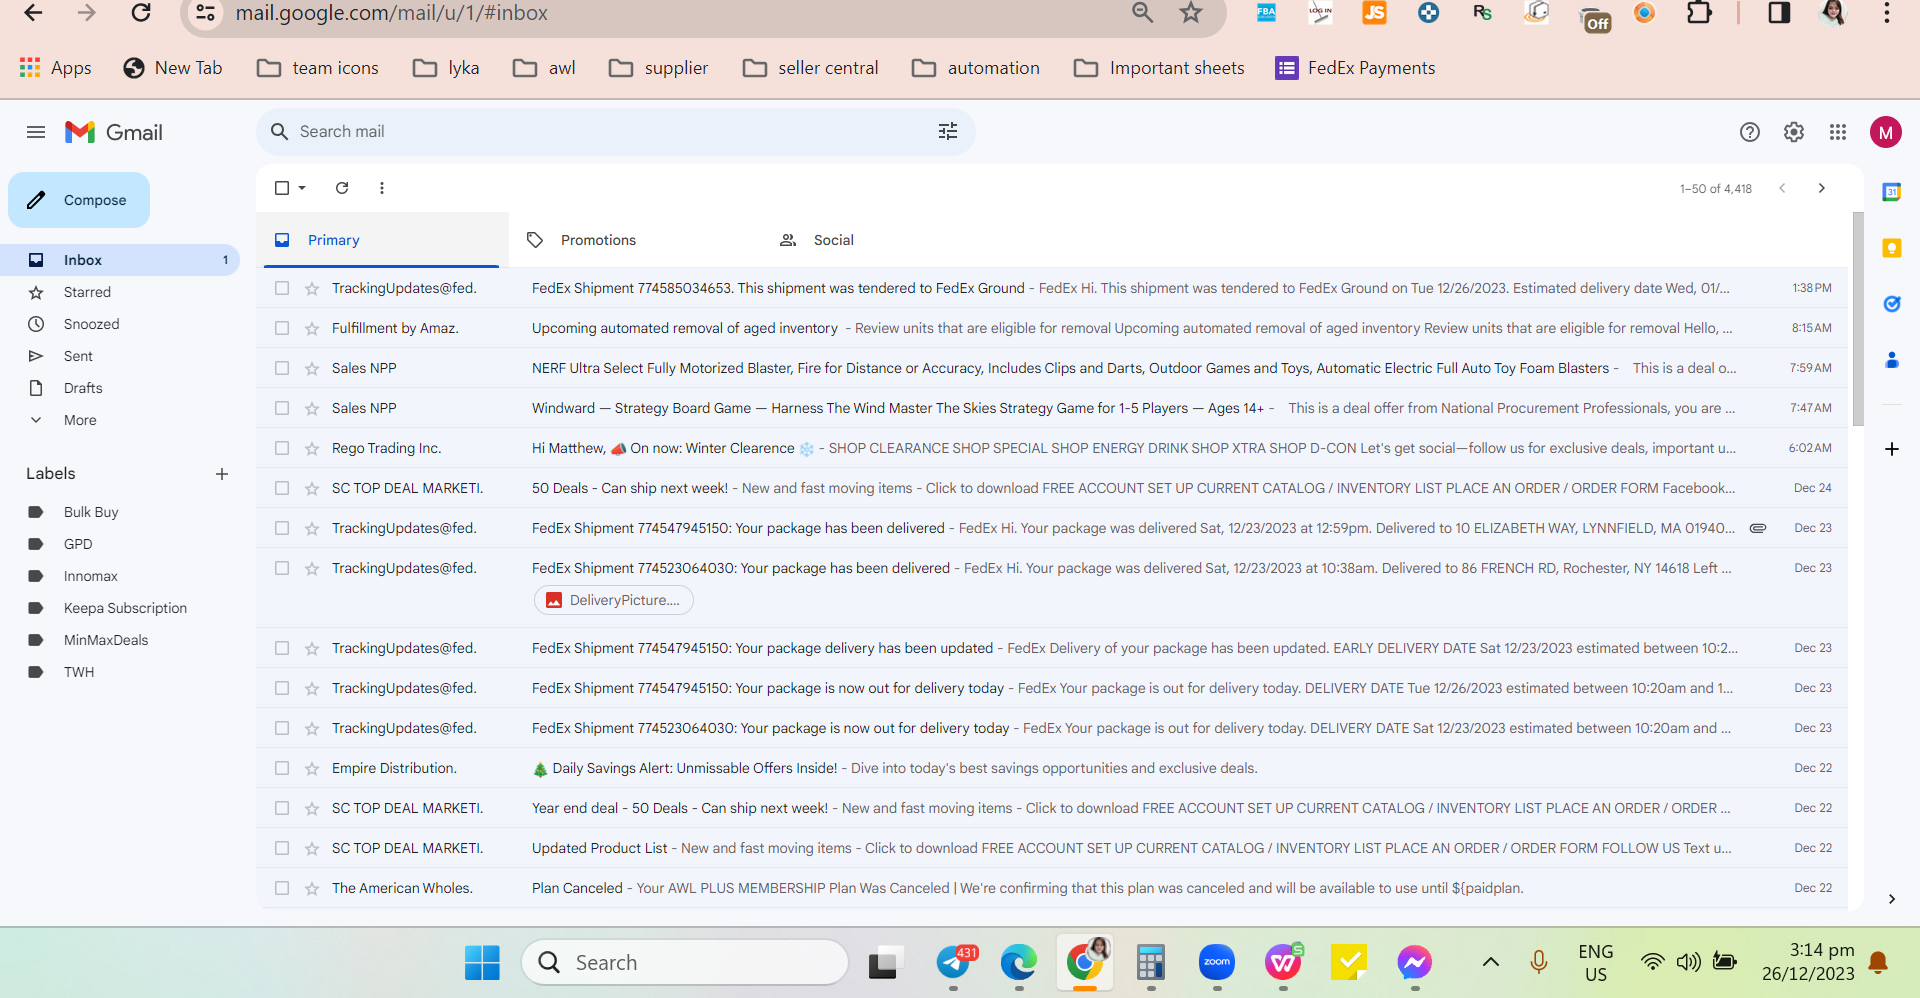The image size is (1920, 998).
Task: Open Google apps grid
Action: [x=1838, y=132]
